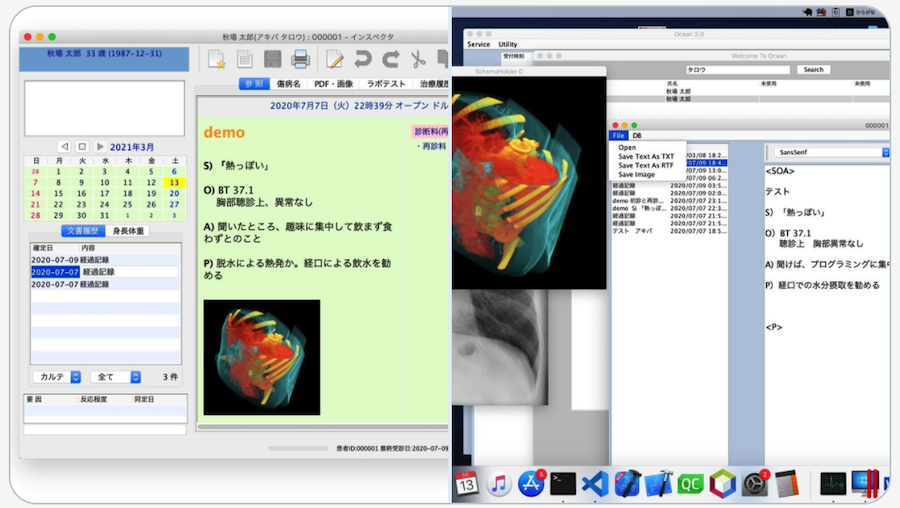Image resolution: width=900 pixels, height=508 pixels.
Task: Open the SansSerif font dropdown
Action: pyautogui.click(x=830, y=152)
